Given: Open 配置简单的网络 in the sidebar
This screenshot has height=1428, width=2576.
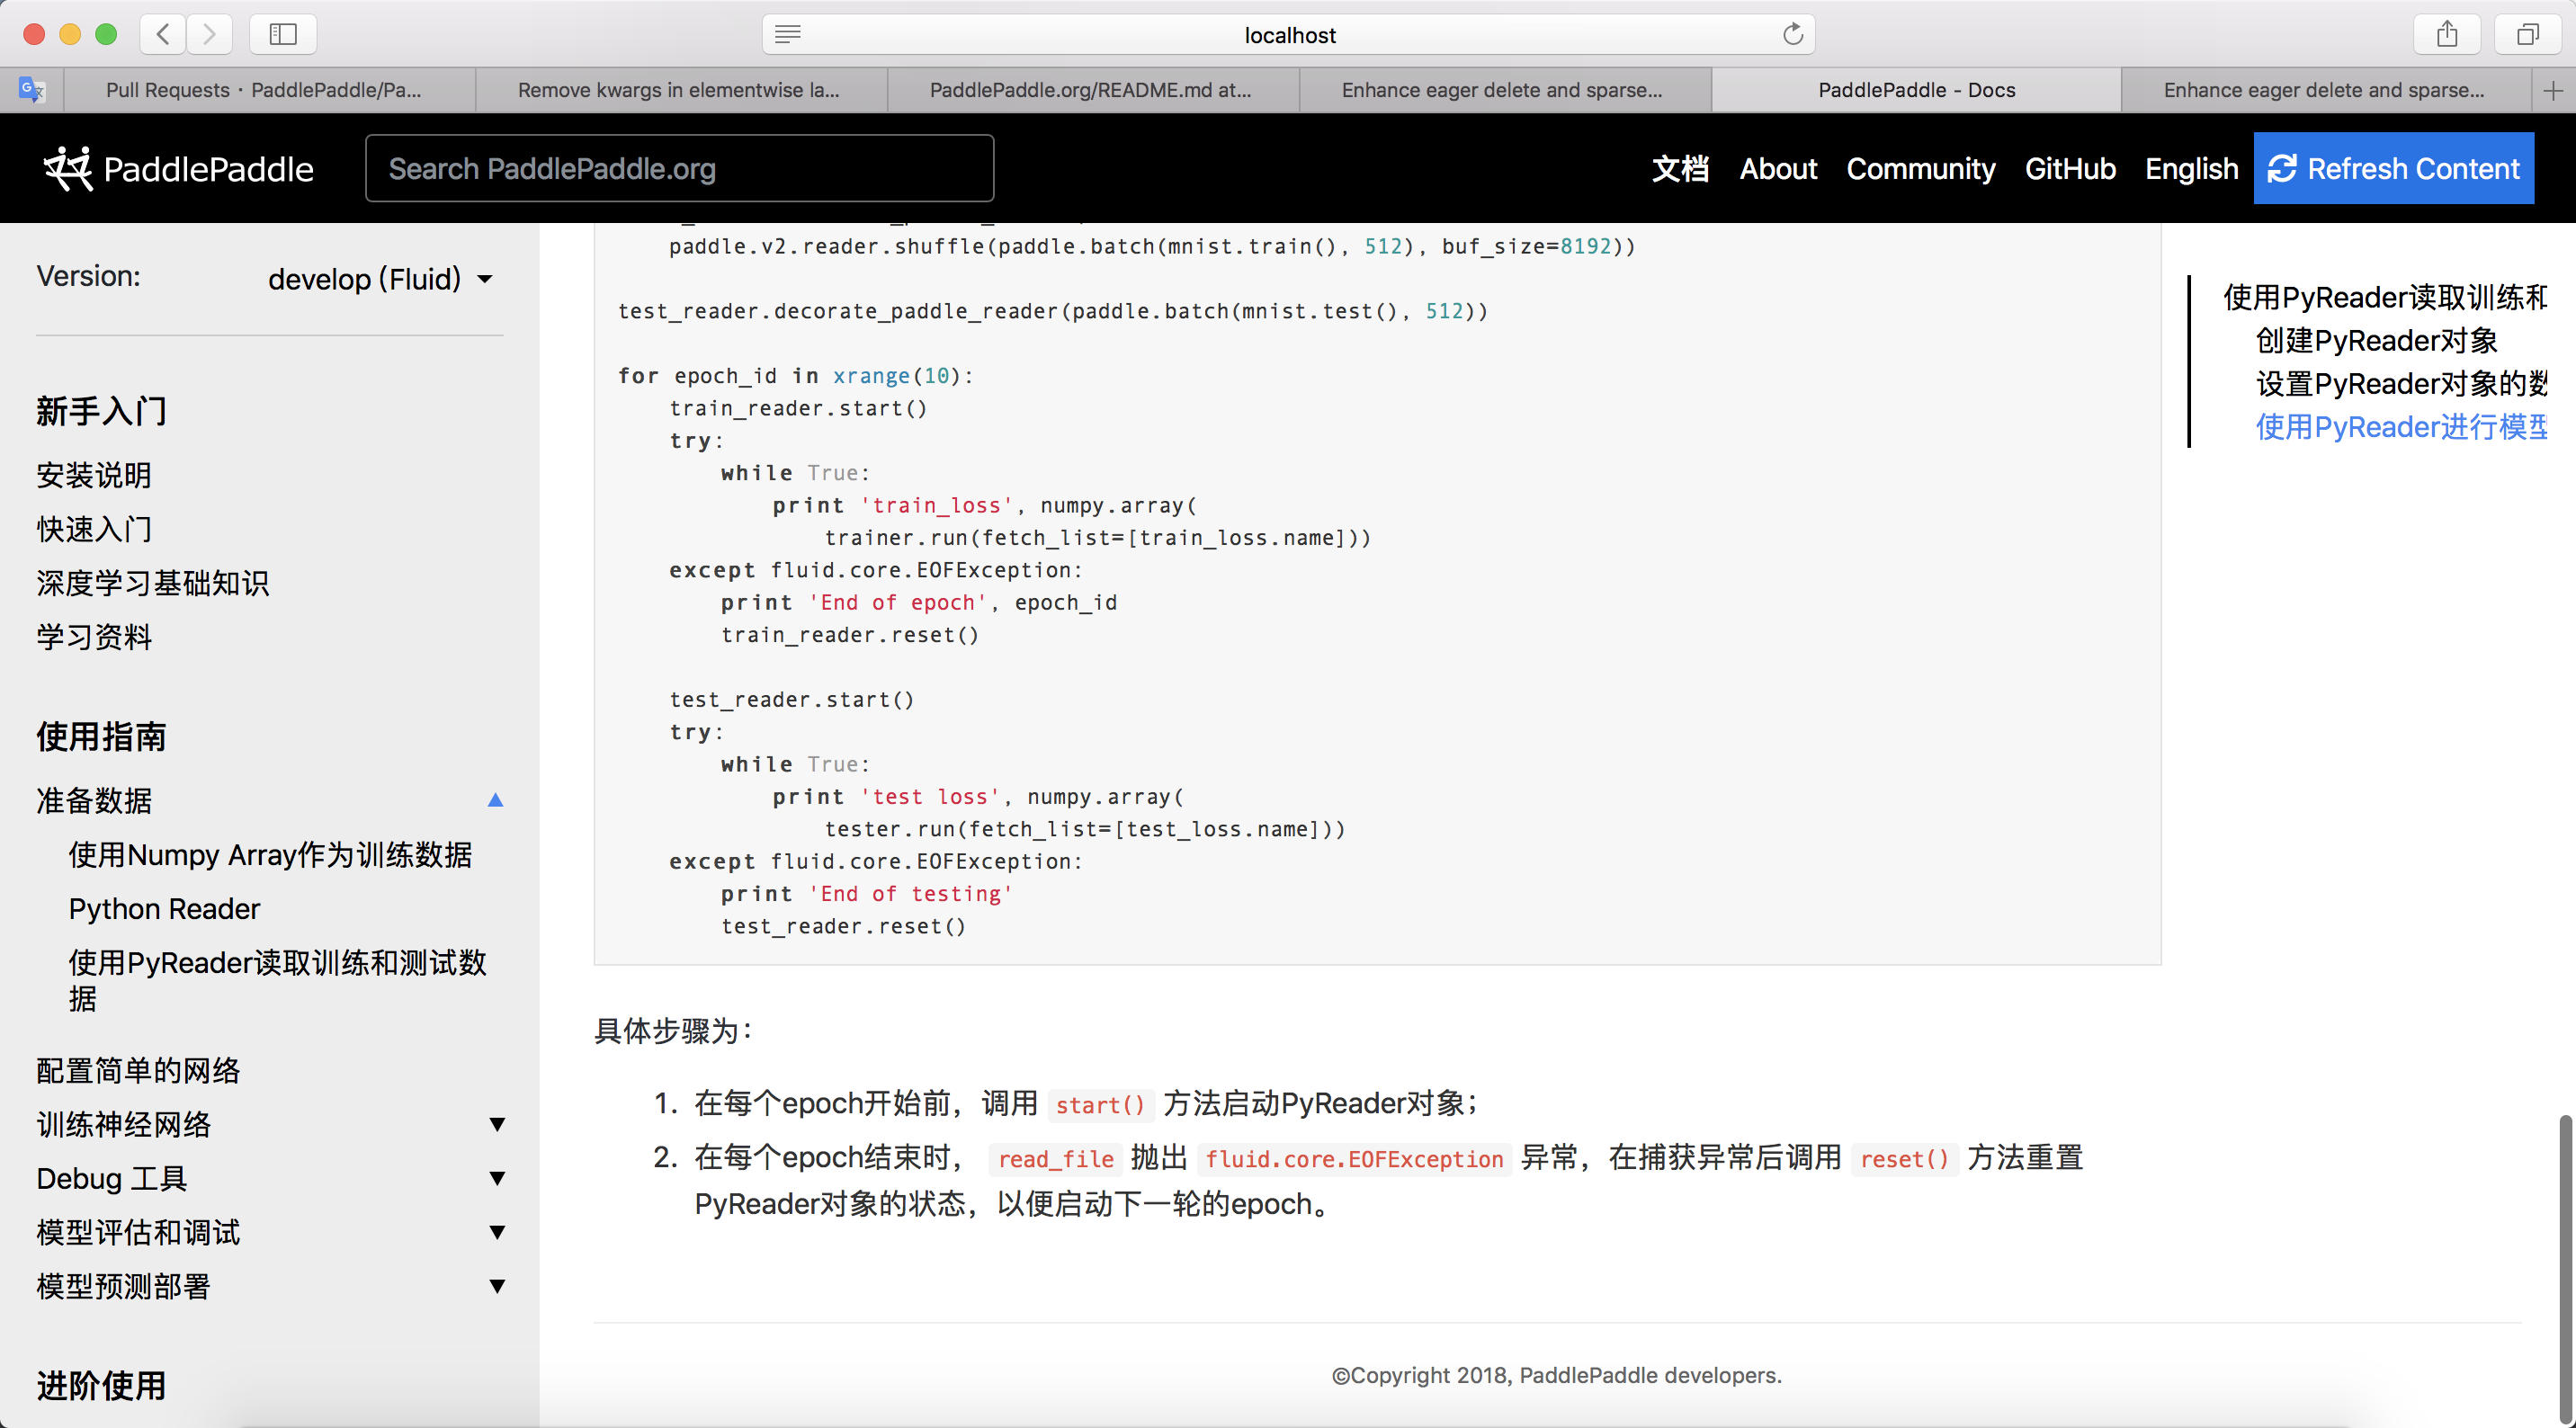Looking at the screenshot, I should 138,1070.
